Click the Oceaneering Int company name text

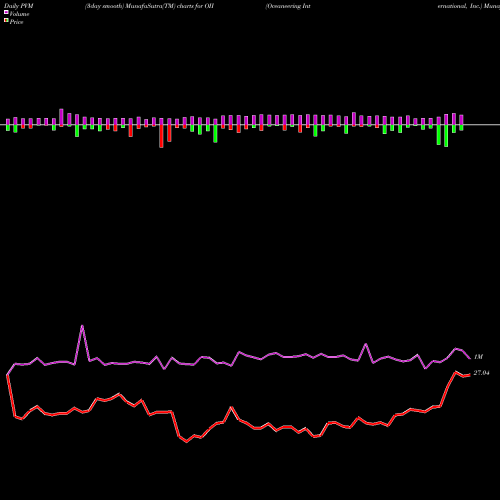[288, 6]
